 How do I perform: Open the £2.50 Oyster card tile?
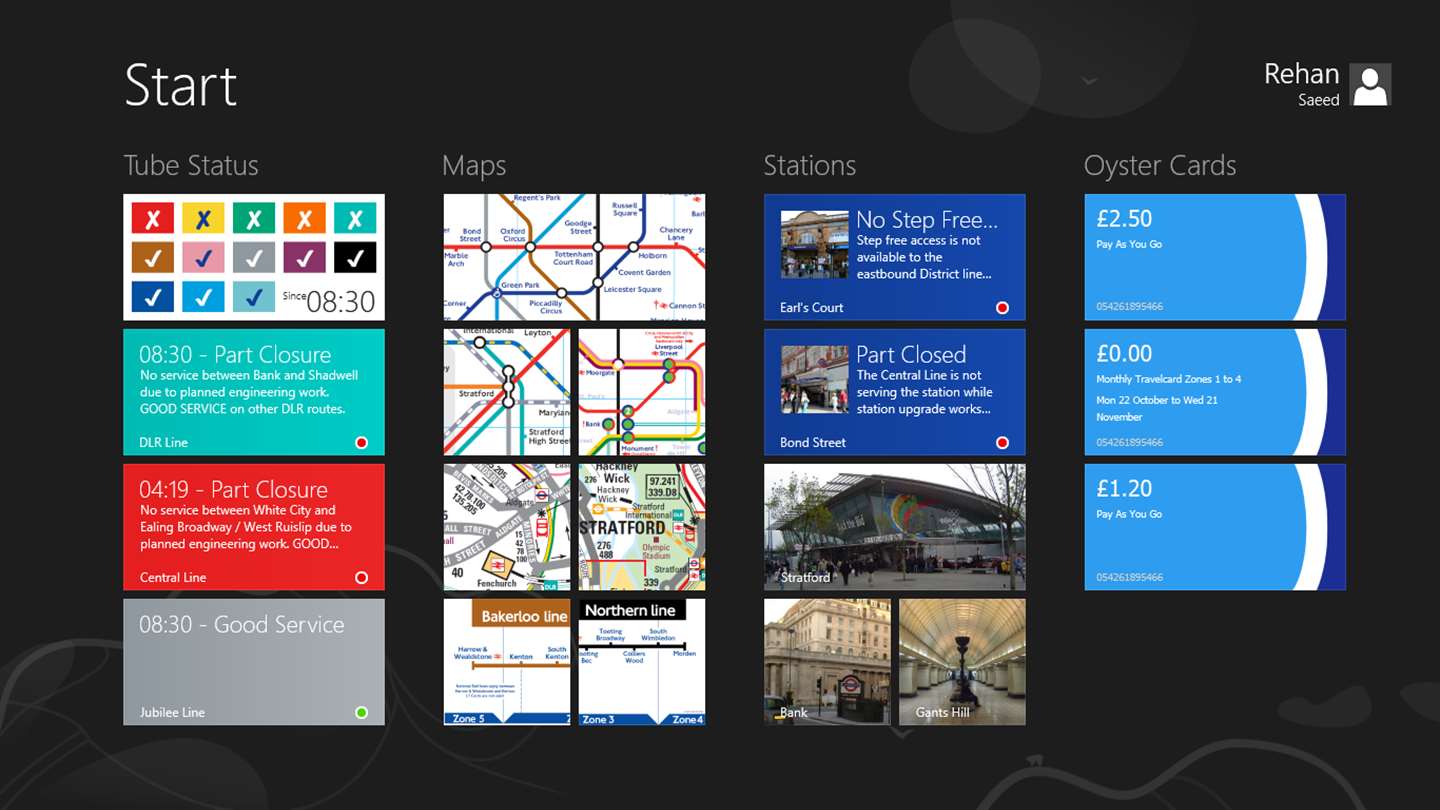[1215, 257]
